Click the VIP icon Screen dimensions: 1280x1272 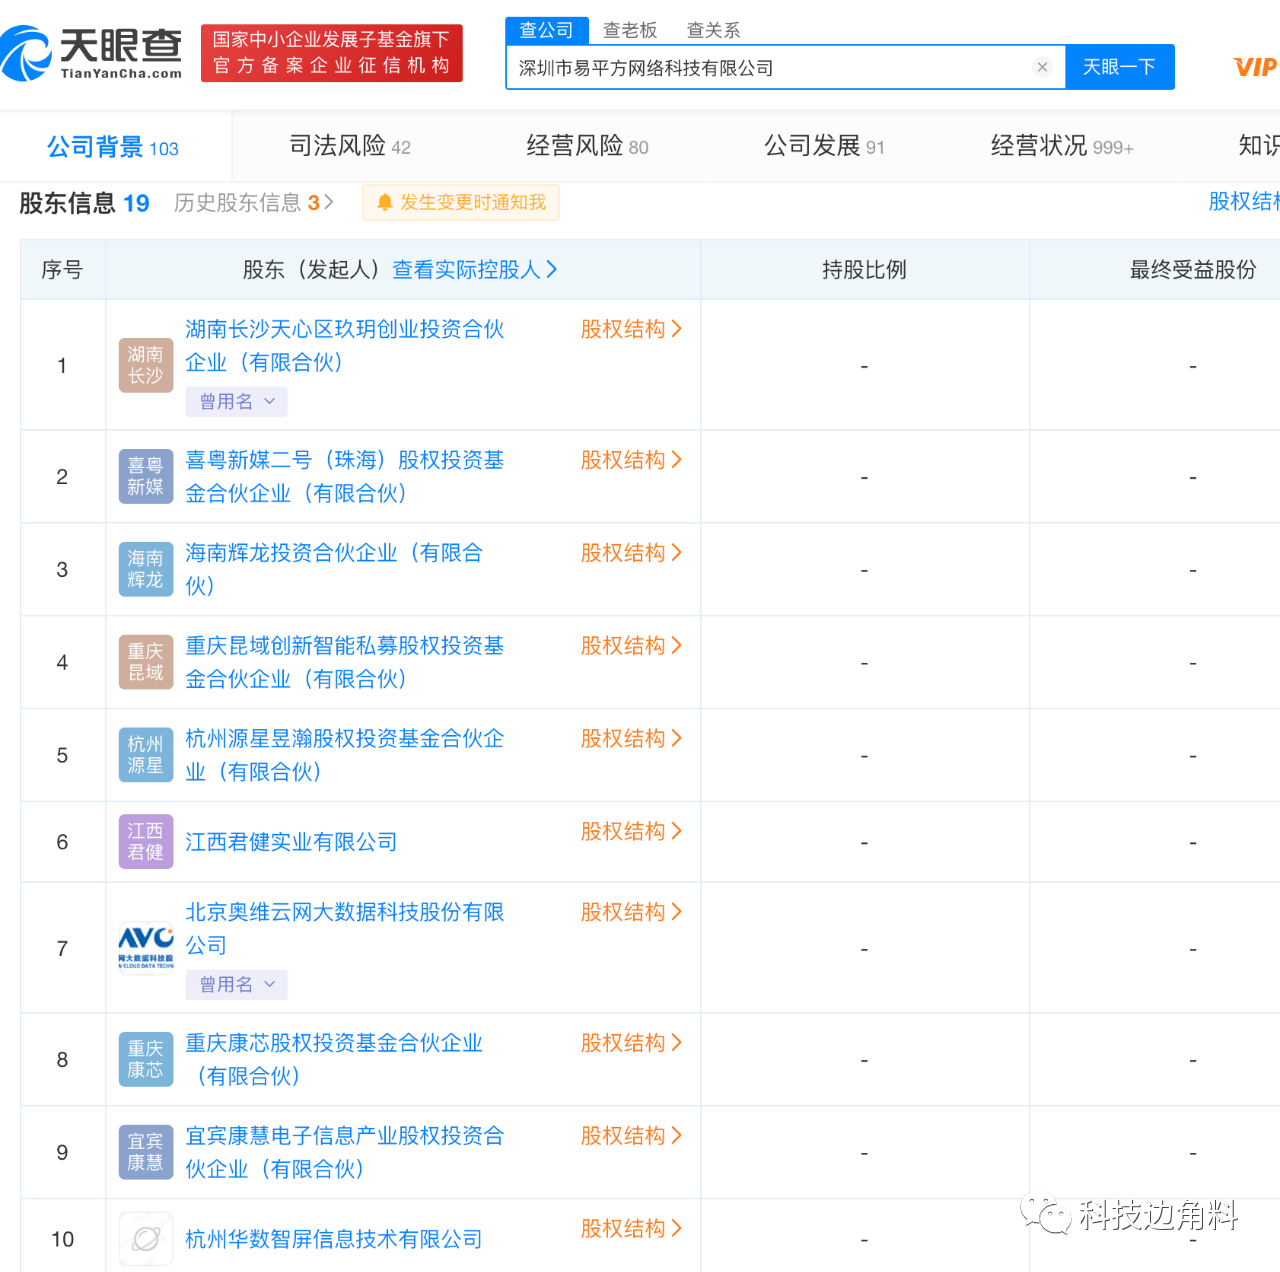[x=1255, y=67]
